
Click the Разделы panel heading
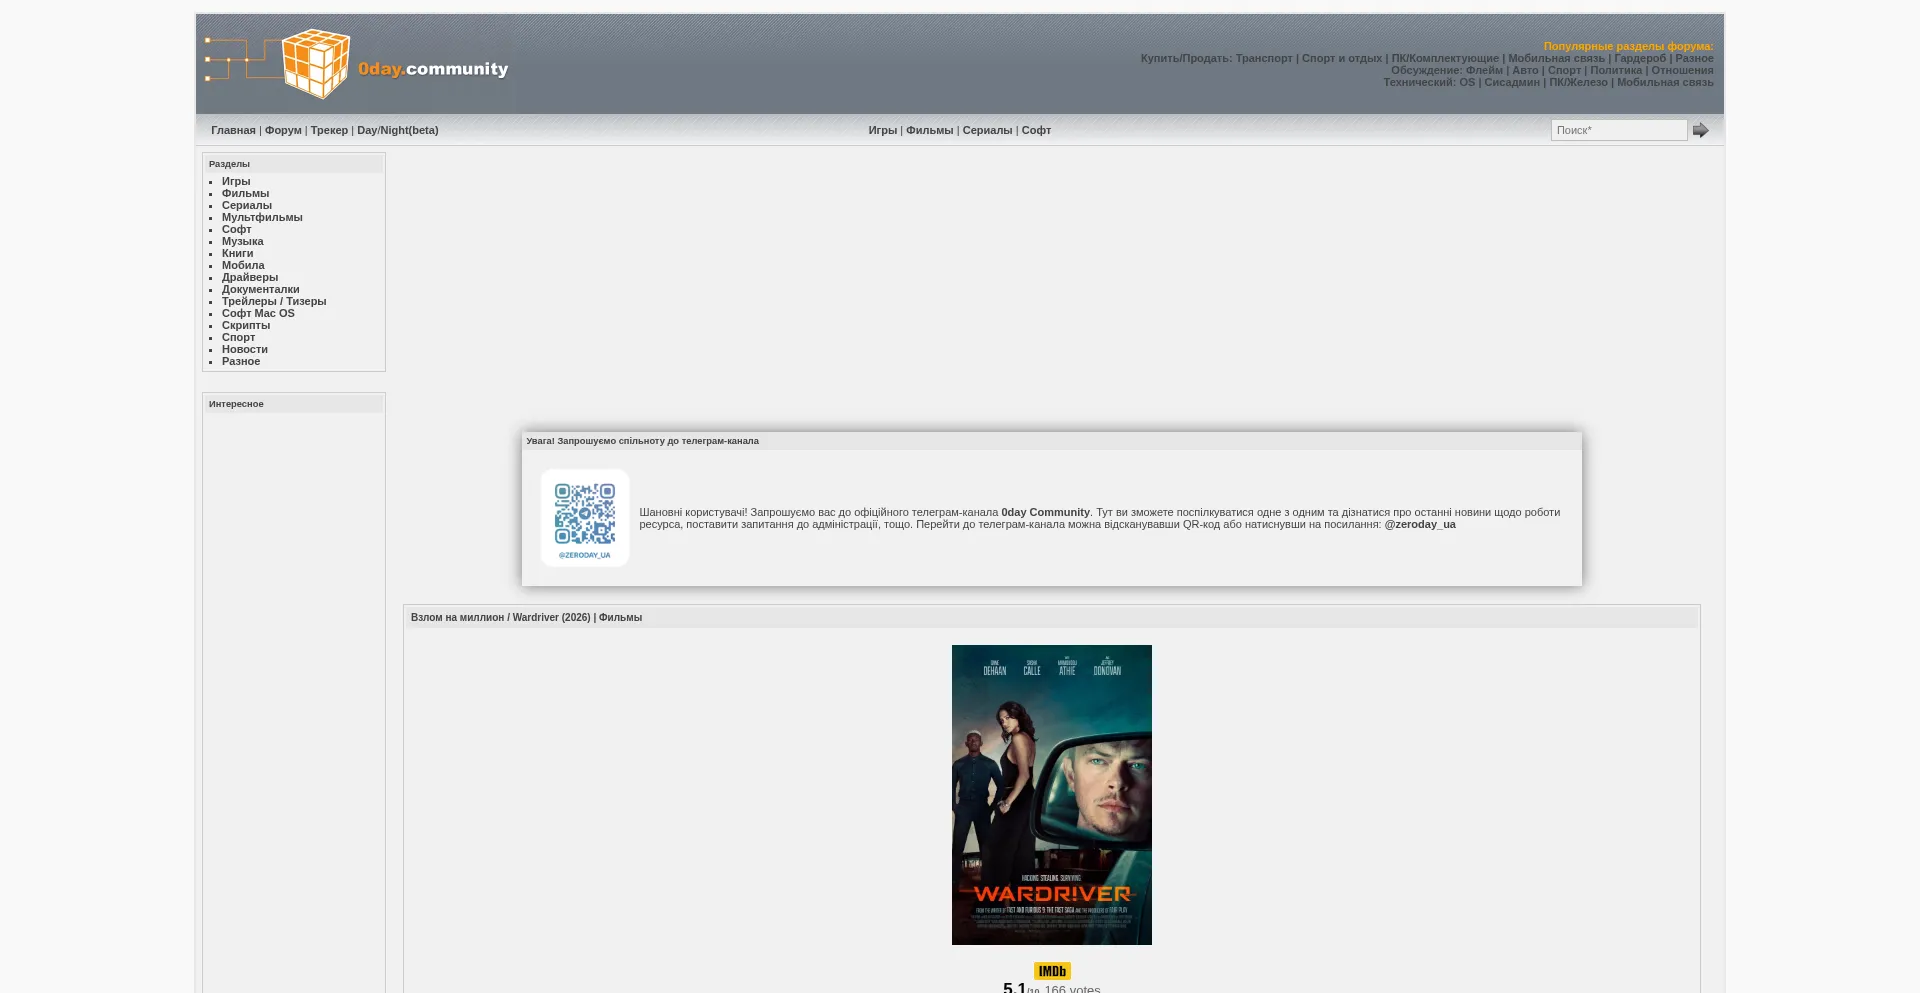coord(229,164)
